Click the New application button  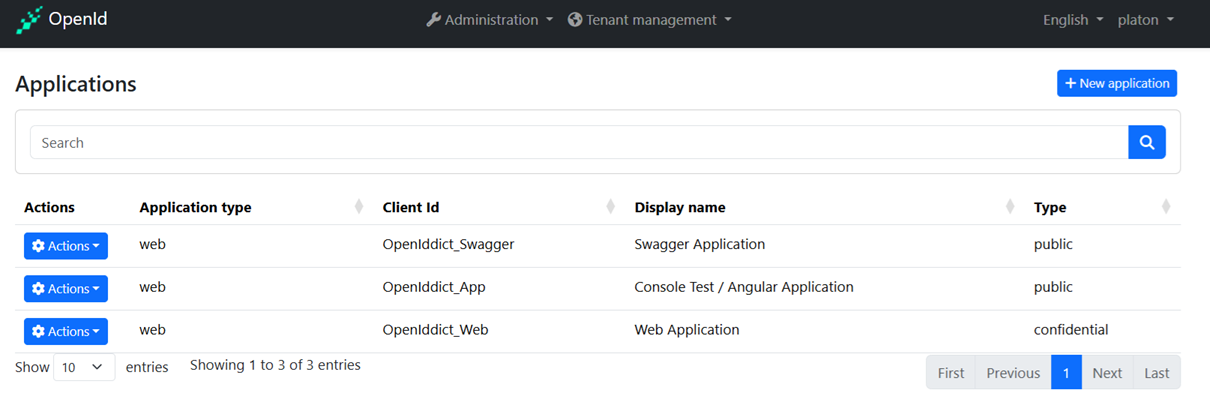tap(1116, 83)
